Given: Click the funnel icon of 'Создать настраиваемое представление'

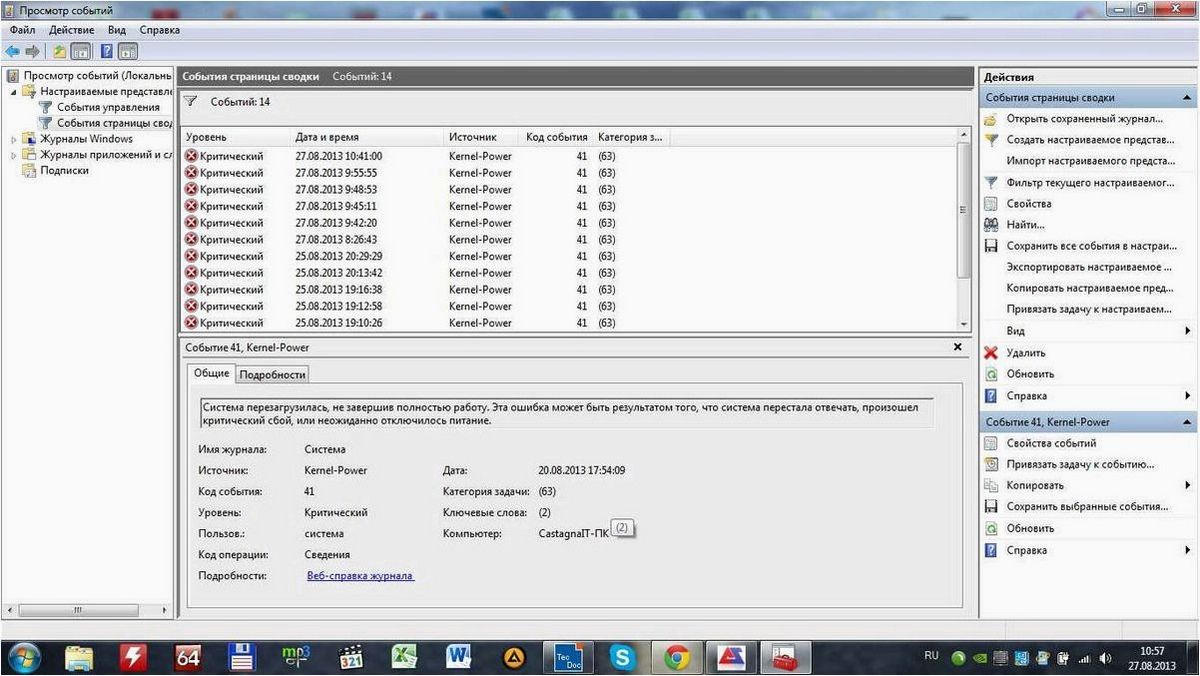Looking at the screenshot, I should pyautogui.click(x=991, y=140).
